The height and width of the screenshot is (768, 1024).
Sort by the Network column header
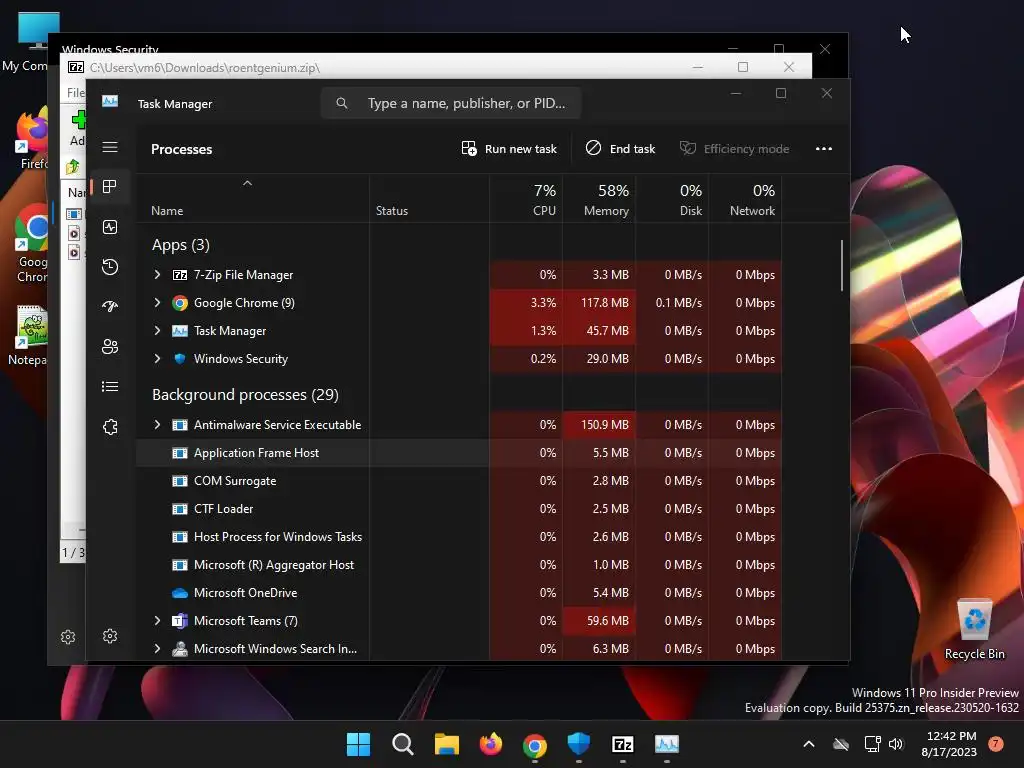pyautogui.click(x=745, y=199)
